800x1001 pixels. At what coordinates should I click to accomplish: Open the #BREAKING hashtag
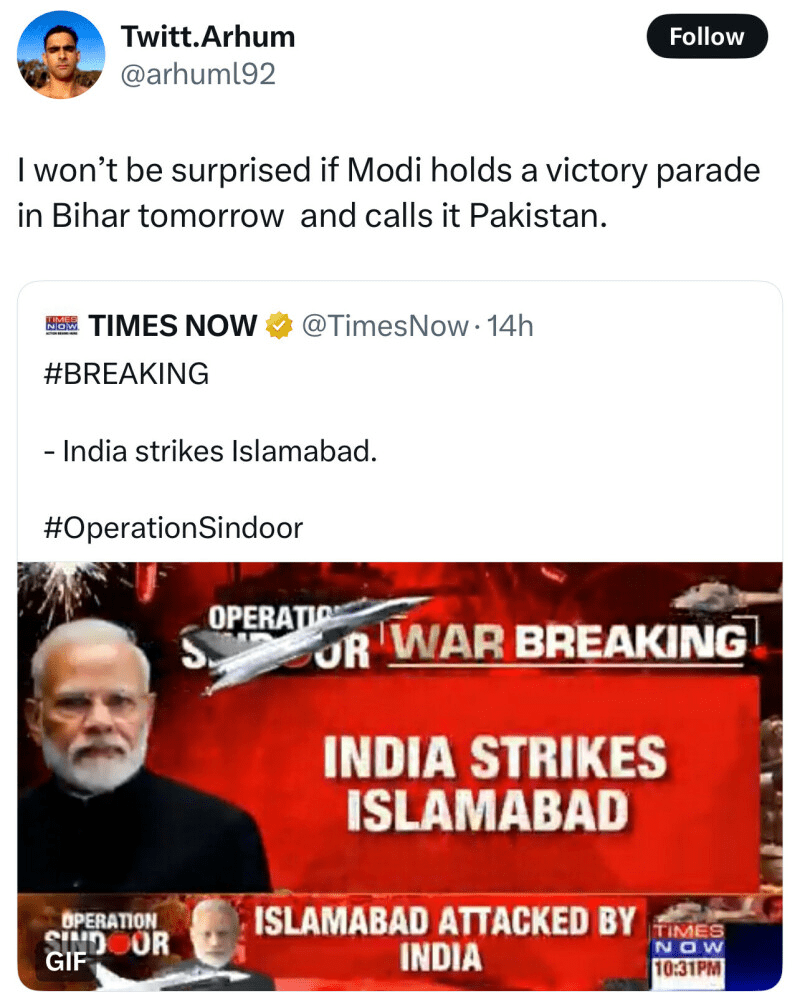click(128, 374)
